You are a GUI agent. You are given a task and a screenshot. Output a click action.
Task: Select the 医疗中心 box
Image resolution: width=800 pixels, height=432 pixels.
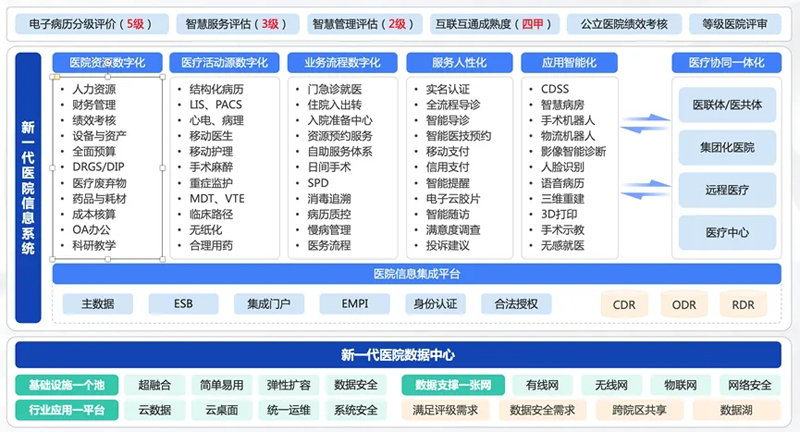click(x=727, y=231)
